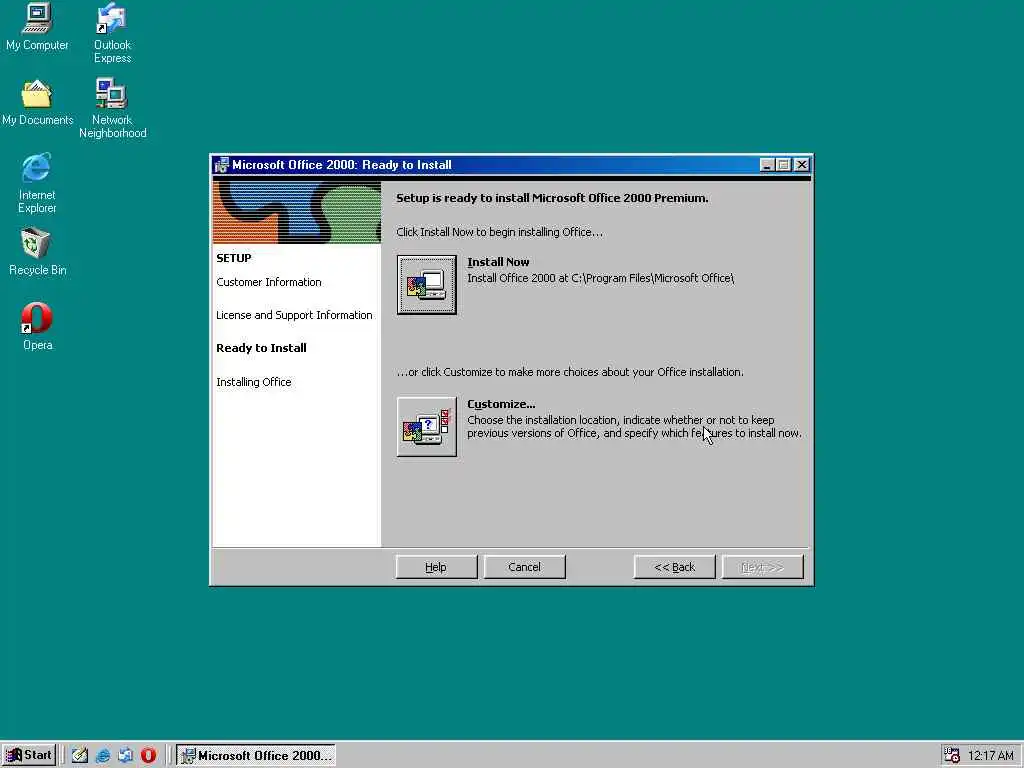Launch Opera from quick launch bar
This screenshot has height=768, width=1024.
[x=148, y=755]
